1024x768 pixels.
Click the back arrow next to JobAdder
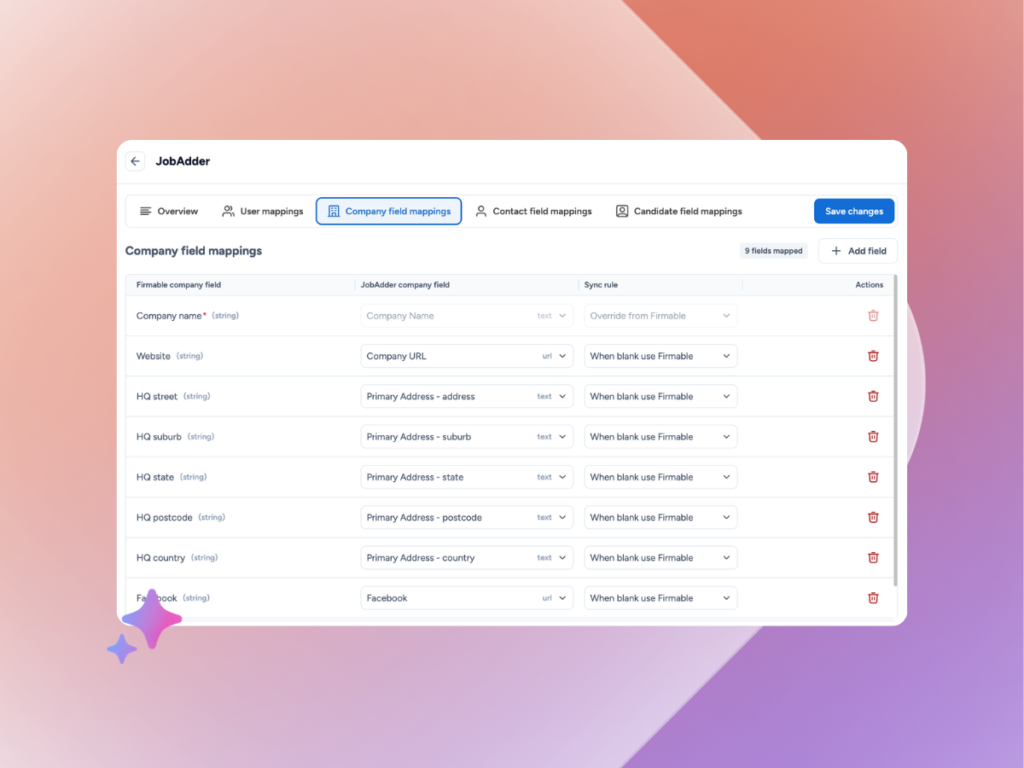[135, 161]
